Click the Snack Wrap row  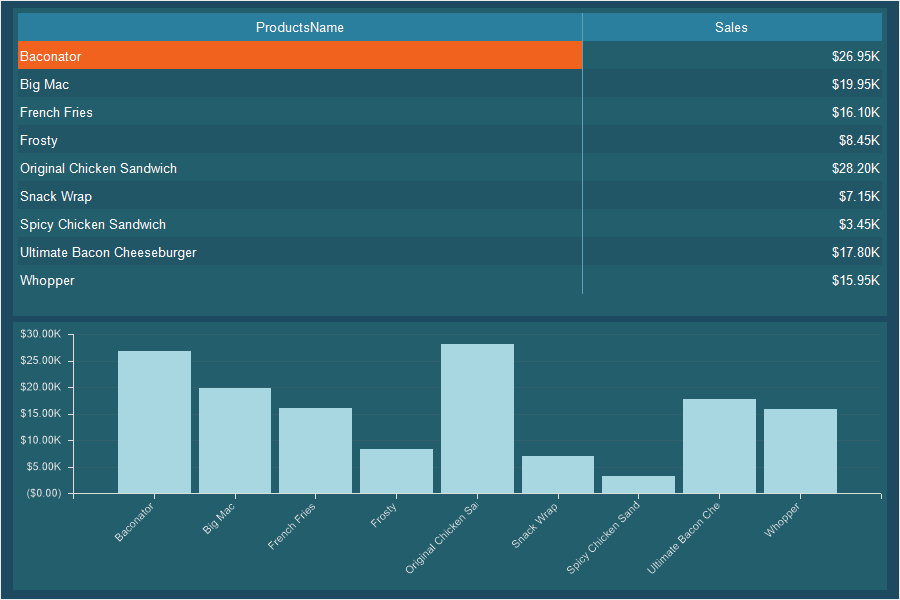click(x=300, y=197)
